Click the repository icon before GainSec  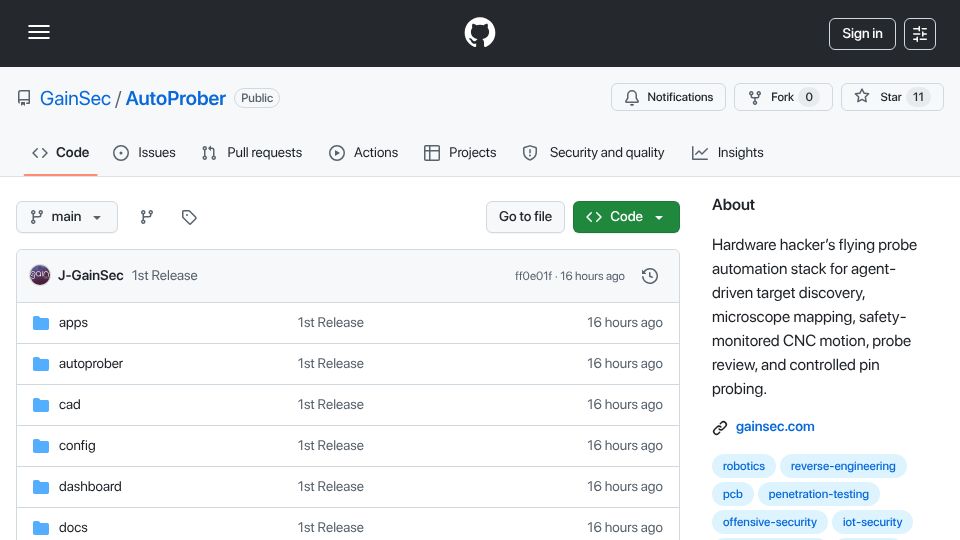tap(24, 98)
